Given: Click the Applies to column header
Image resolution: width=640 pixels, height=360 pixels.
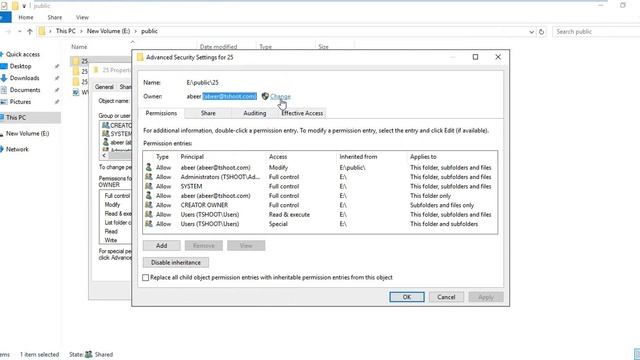Looking at the screenshot, I should click(423, 157).
